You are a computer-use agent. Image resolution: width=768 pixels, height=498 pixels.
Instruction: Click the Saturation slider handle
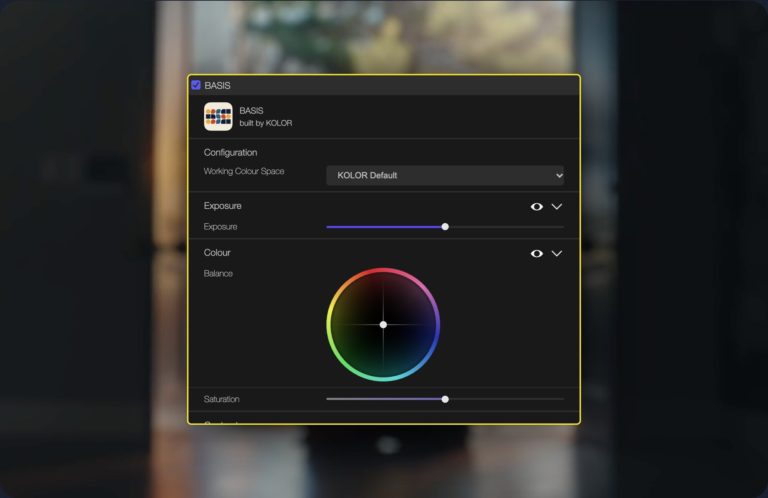445,399
